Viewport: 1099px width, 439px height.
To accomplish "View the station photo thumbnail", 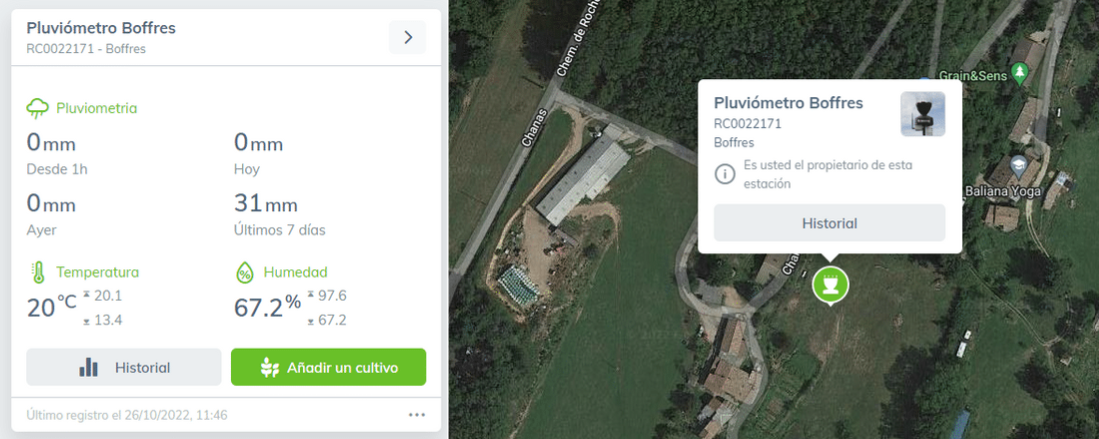I will pos(922,114).
